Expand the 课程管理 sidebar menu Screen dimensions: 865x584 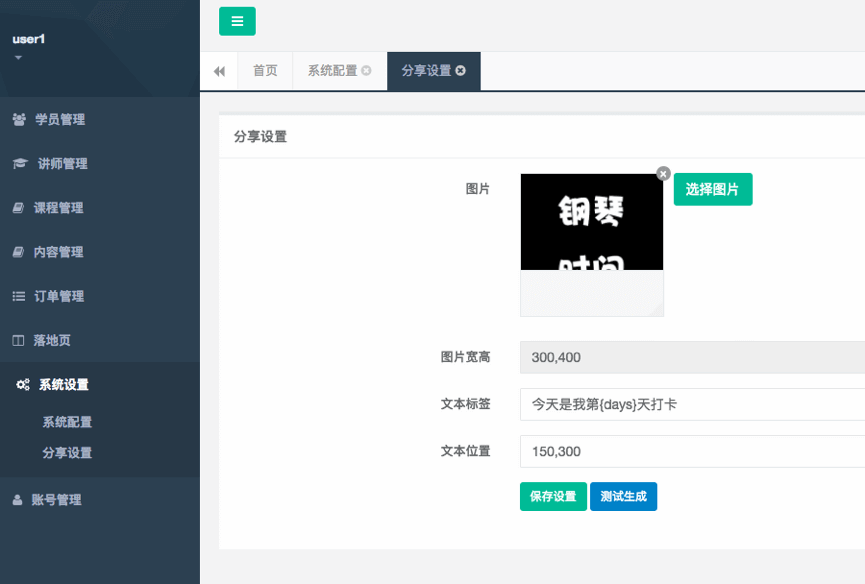tap(58, 208)
